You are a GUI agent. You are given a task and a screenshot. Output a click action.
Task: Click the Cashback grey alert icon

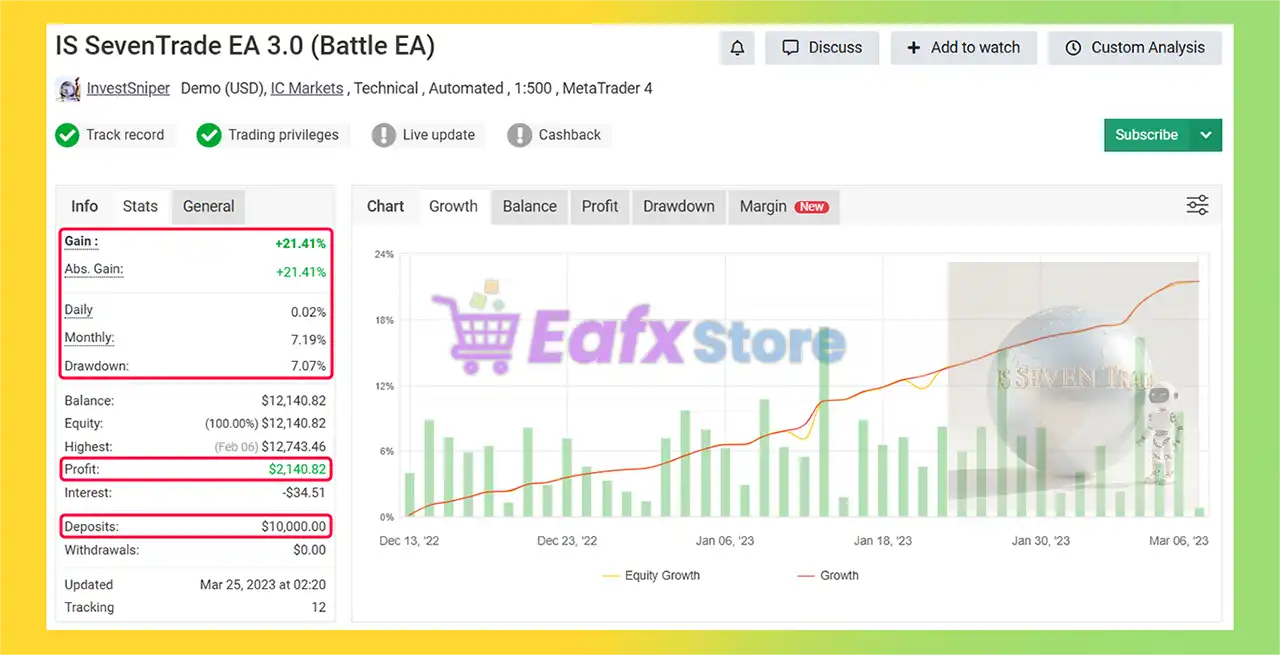(x=519, y=135)
